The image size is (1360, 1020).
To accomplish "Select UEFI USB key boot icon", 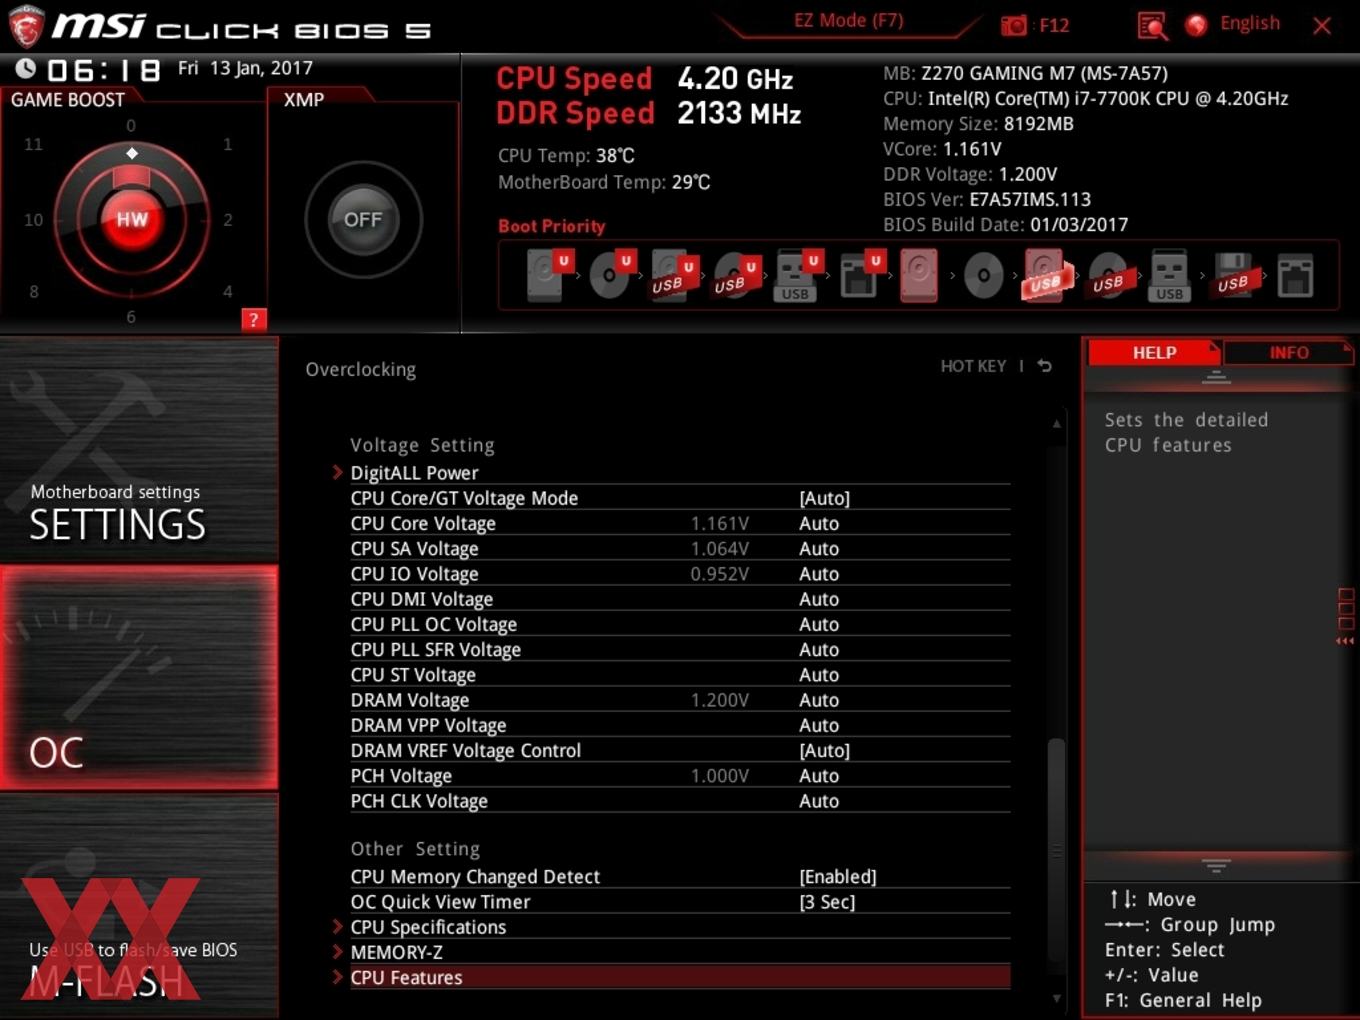I will click(797, 275).
